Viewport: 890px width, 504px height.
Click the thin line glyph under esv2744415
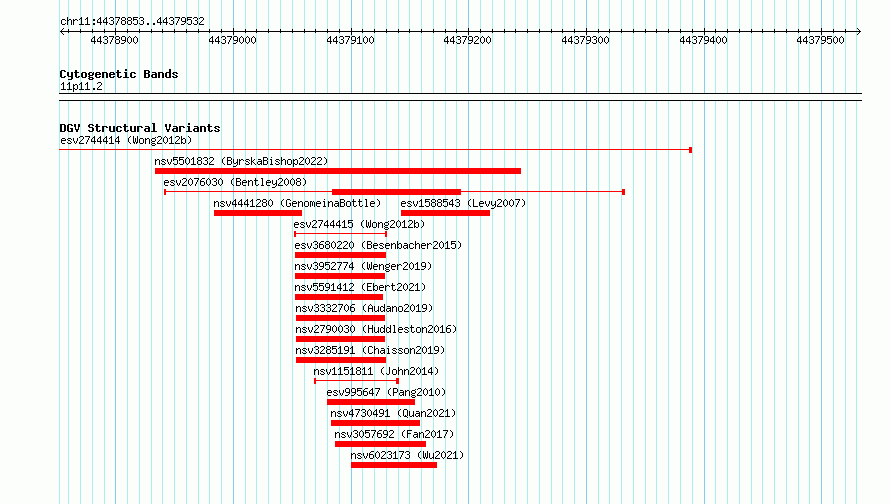[x=341, y=234]
